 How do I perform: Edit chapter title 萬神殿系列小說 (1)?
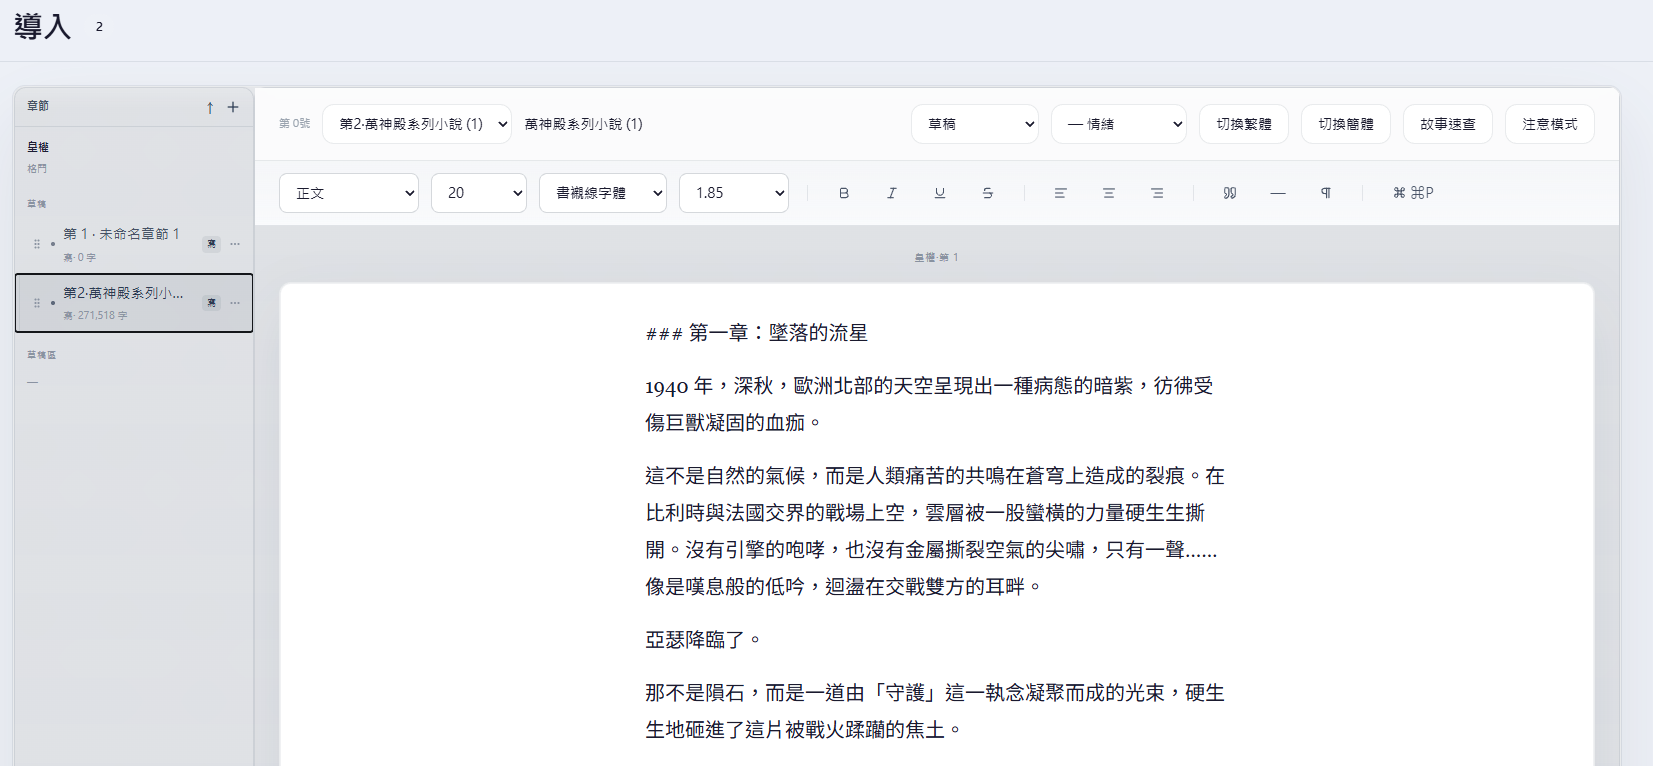(584, 124)
